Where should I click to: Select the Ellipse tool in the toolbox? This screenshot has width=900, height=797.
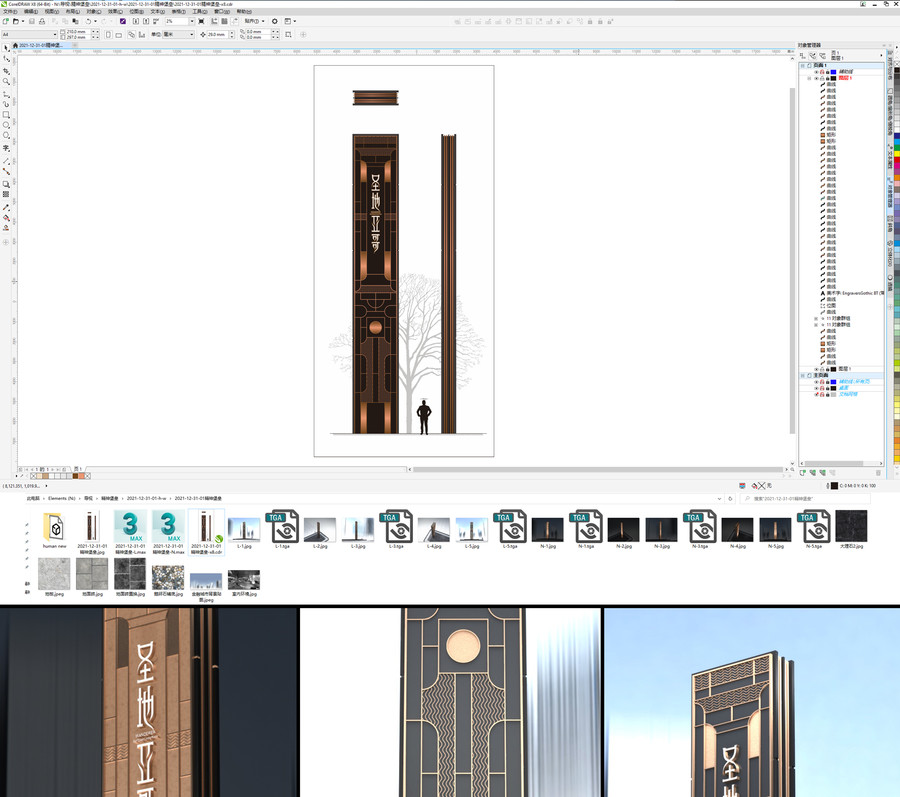[6, 125]
